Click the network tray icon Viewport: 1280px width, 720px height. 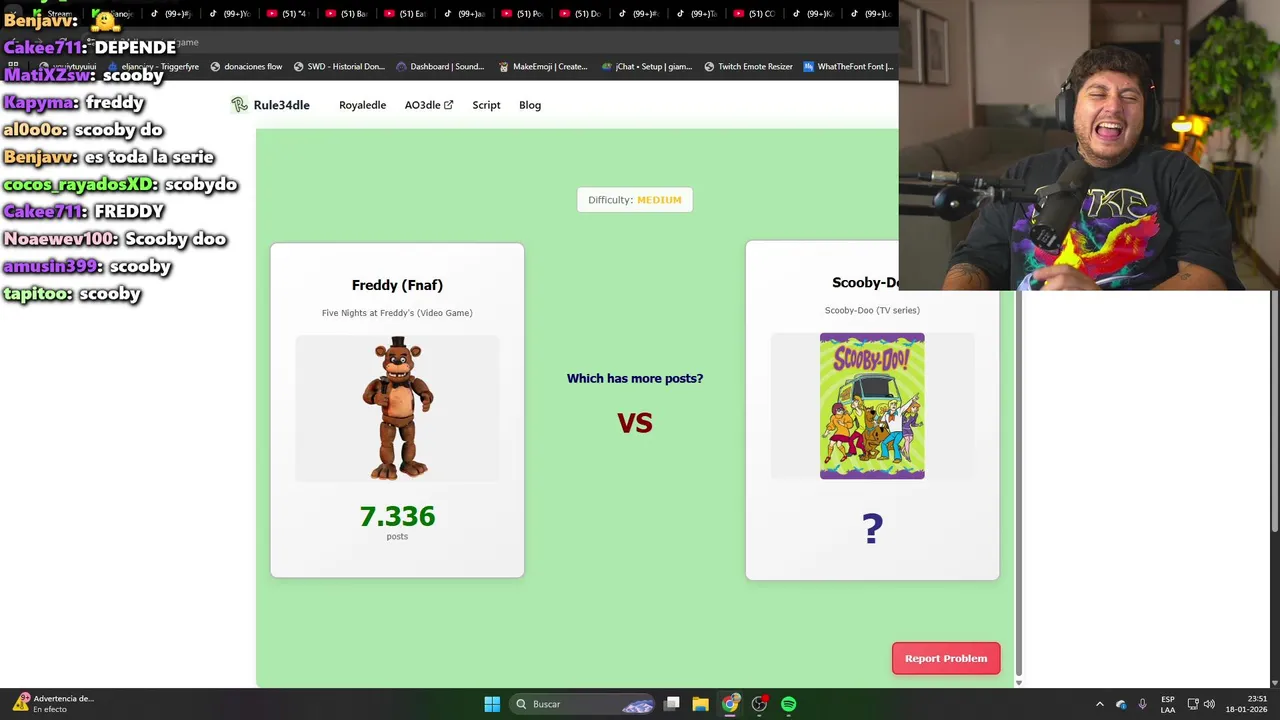(x=1192, y=704)
